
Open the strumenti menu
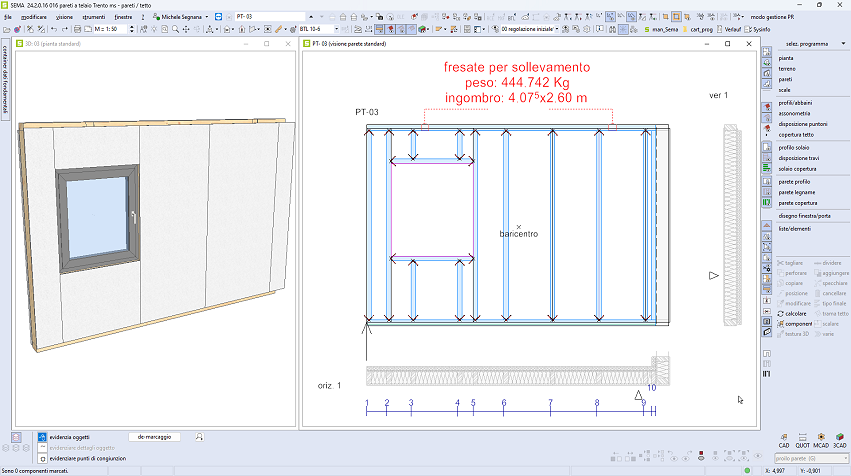pos(94,17)
